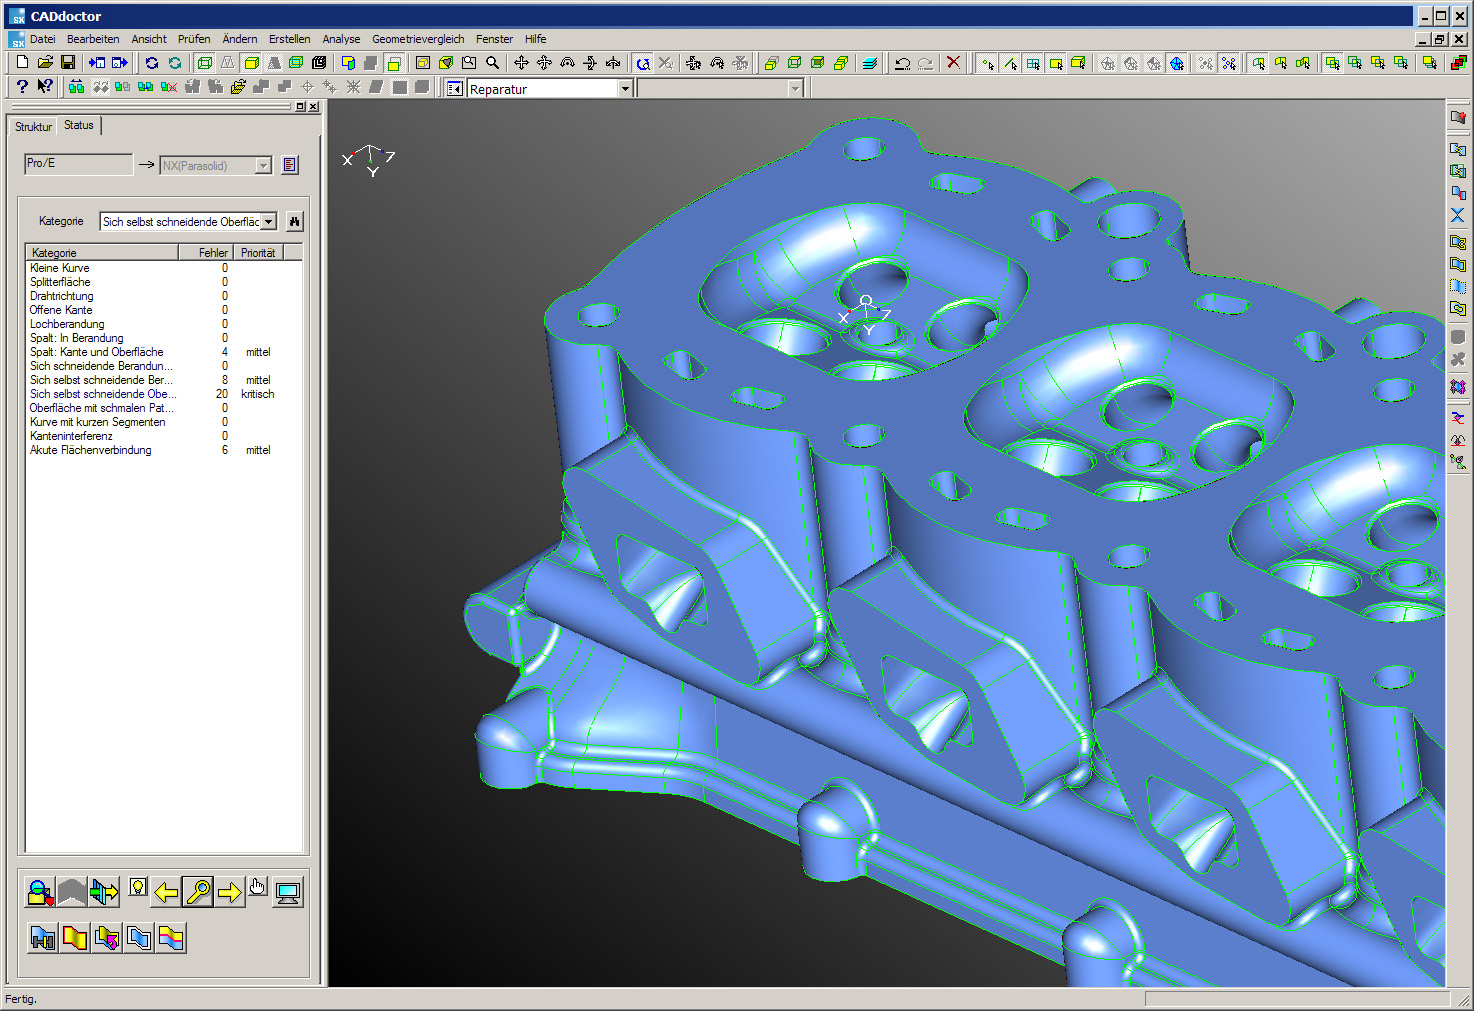Toggle the light bulb highlight button
This screenshot has width=1474, height=1011.
tap(138, 887)
